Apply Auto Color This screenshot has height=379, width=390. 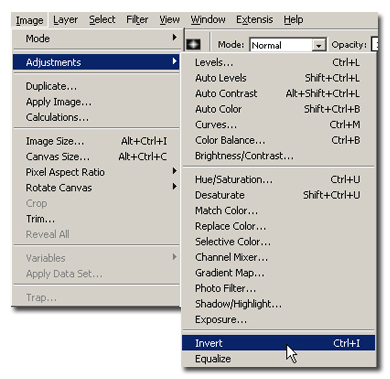[278, 109]
